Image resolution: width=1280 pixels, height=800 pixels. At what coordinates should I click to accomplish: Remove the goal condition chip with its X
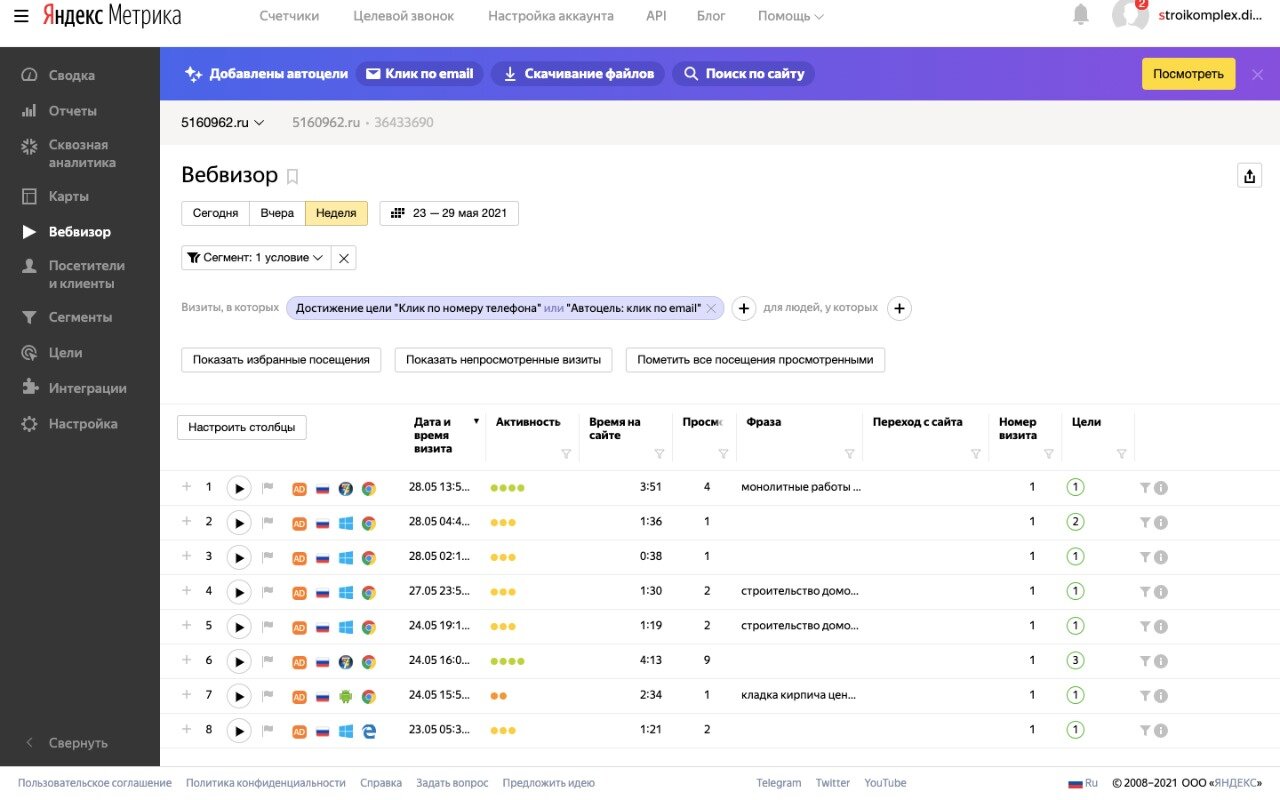711,308
